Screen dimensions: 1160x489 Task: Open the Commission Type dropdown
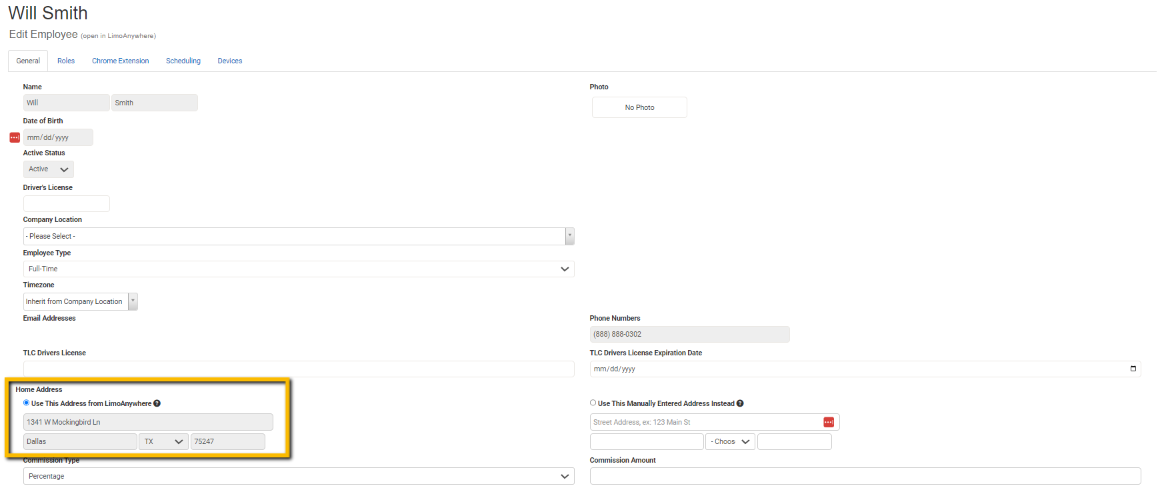point(298,477)
